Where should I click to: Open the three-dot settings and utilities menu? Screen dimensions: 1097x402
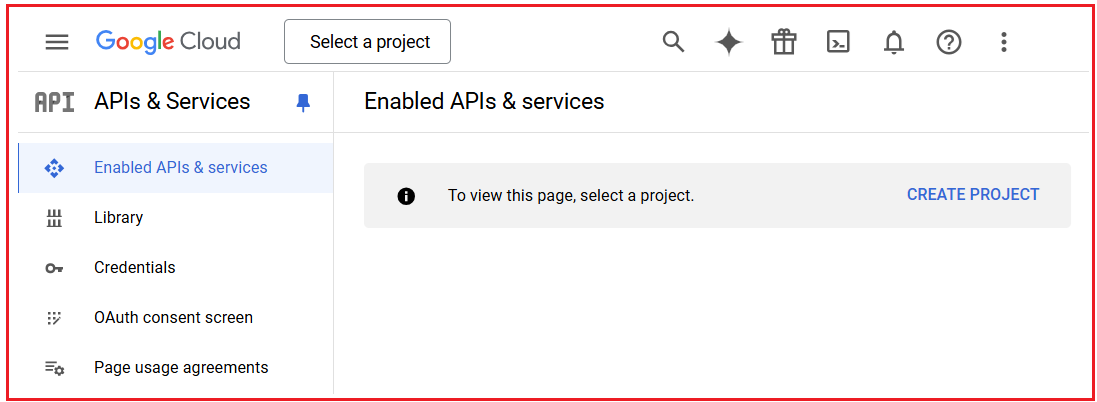pyautogui.click(x=1003, y=43)
